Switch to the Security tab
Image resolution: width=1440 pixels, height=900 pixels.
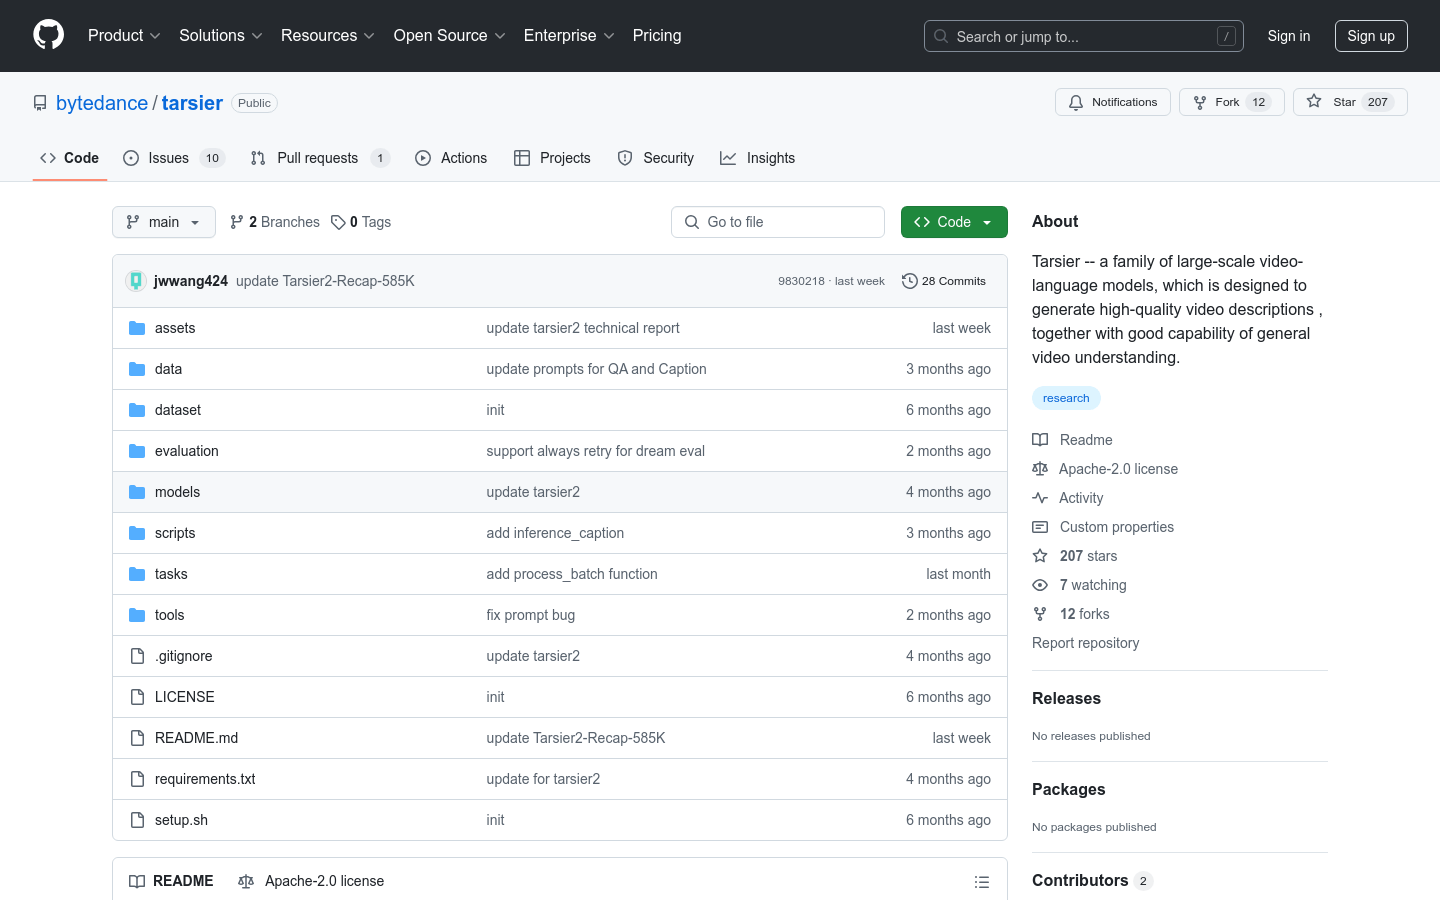pyautogui.click(x=656, y=158)
